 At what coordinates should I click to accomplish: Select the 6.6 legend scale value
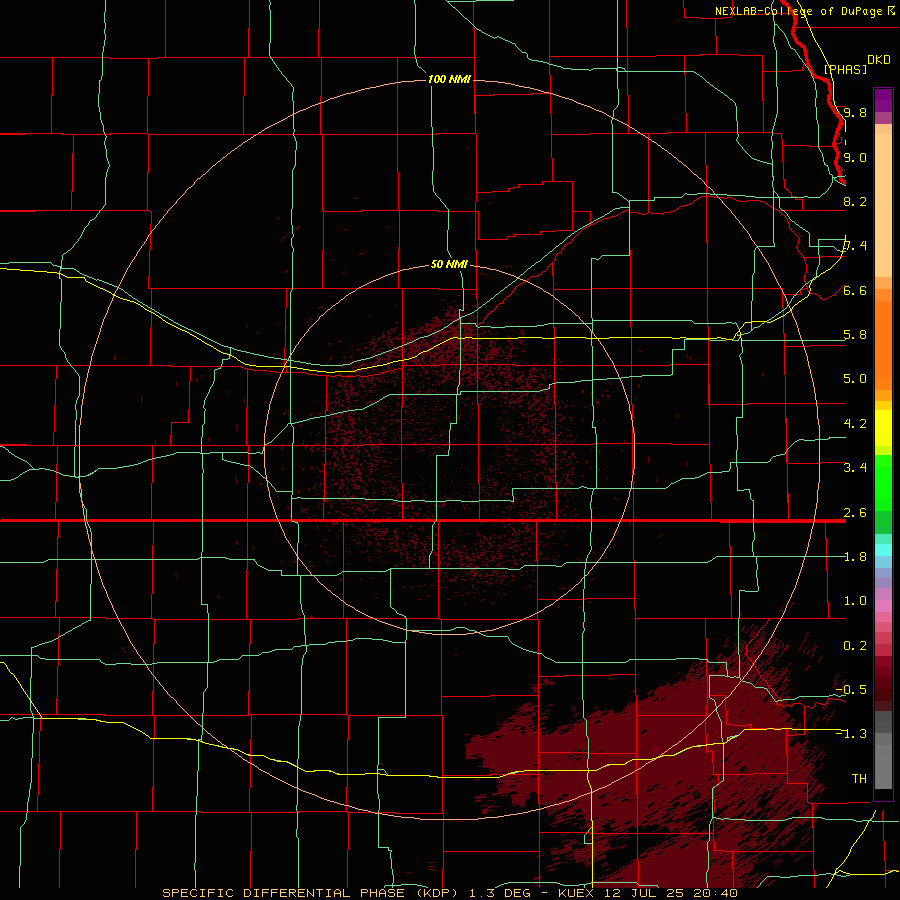pyautogui.click(x=855, y=290)
